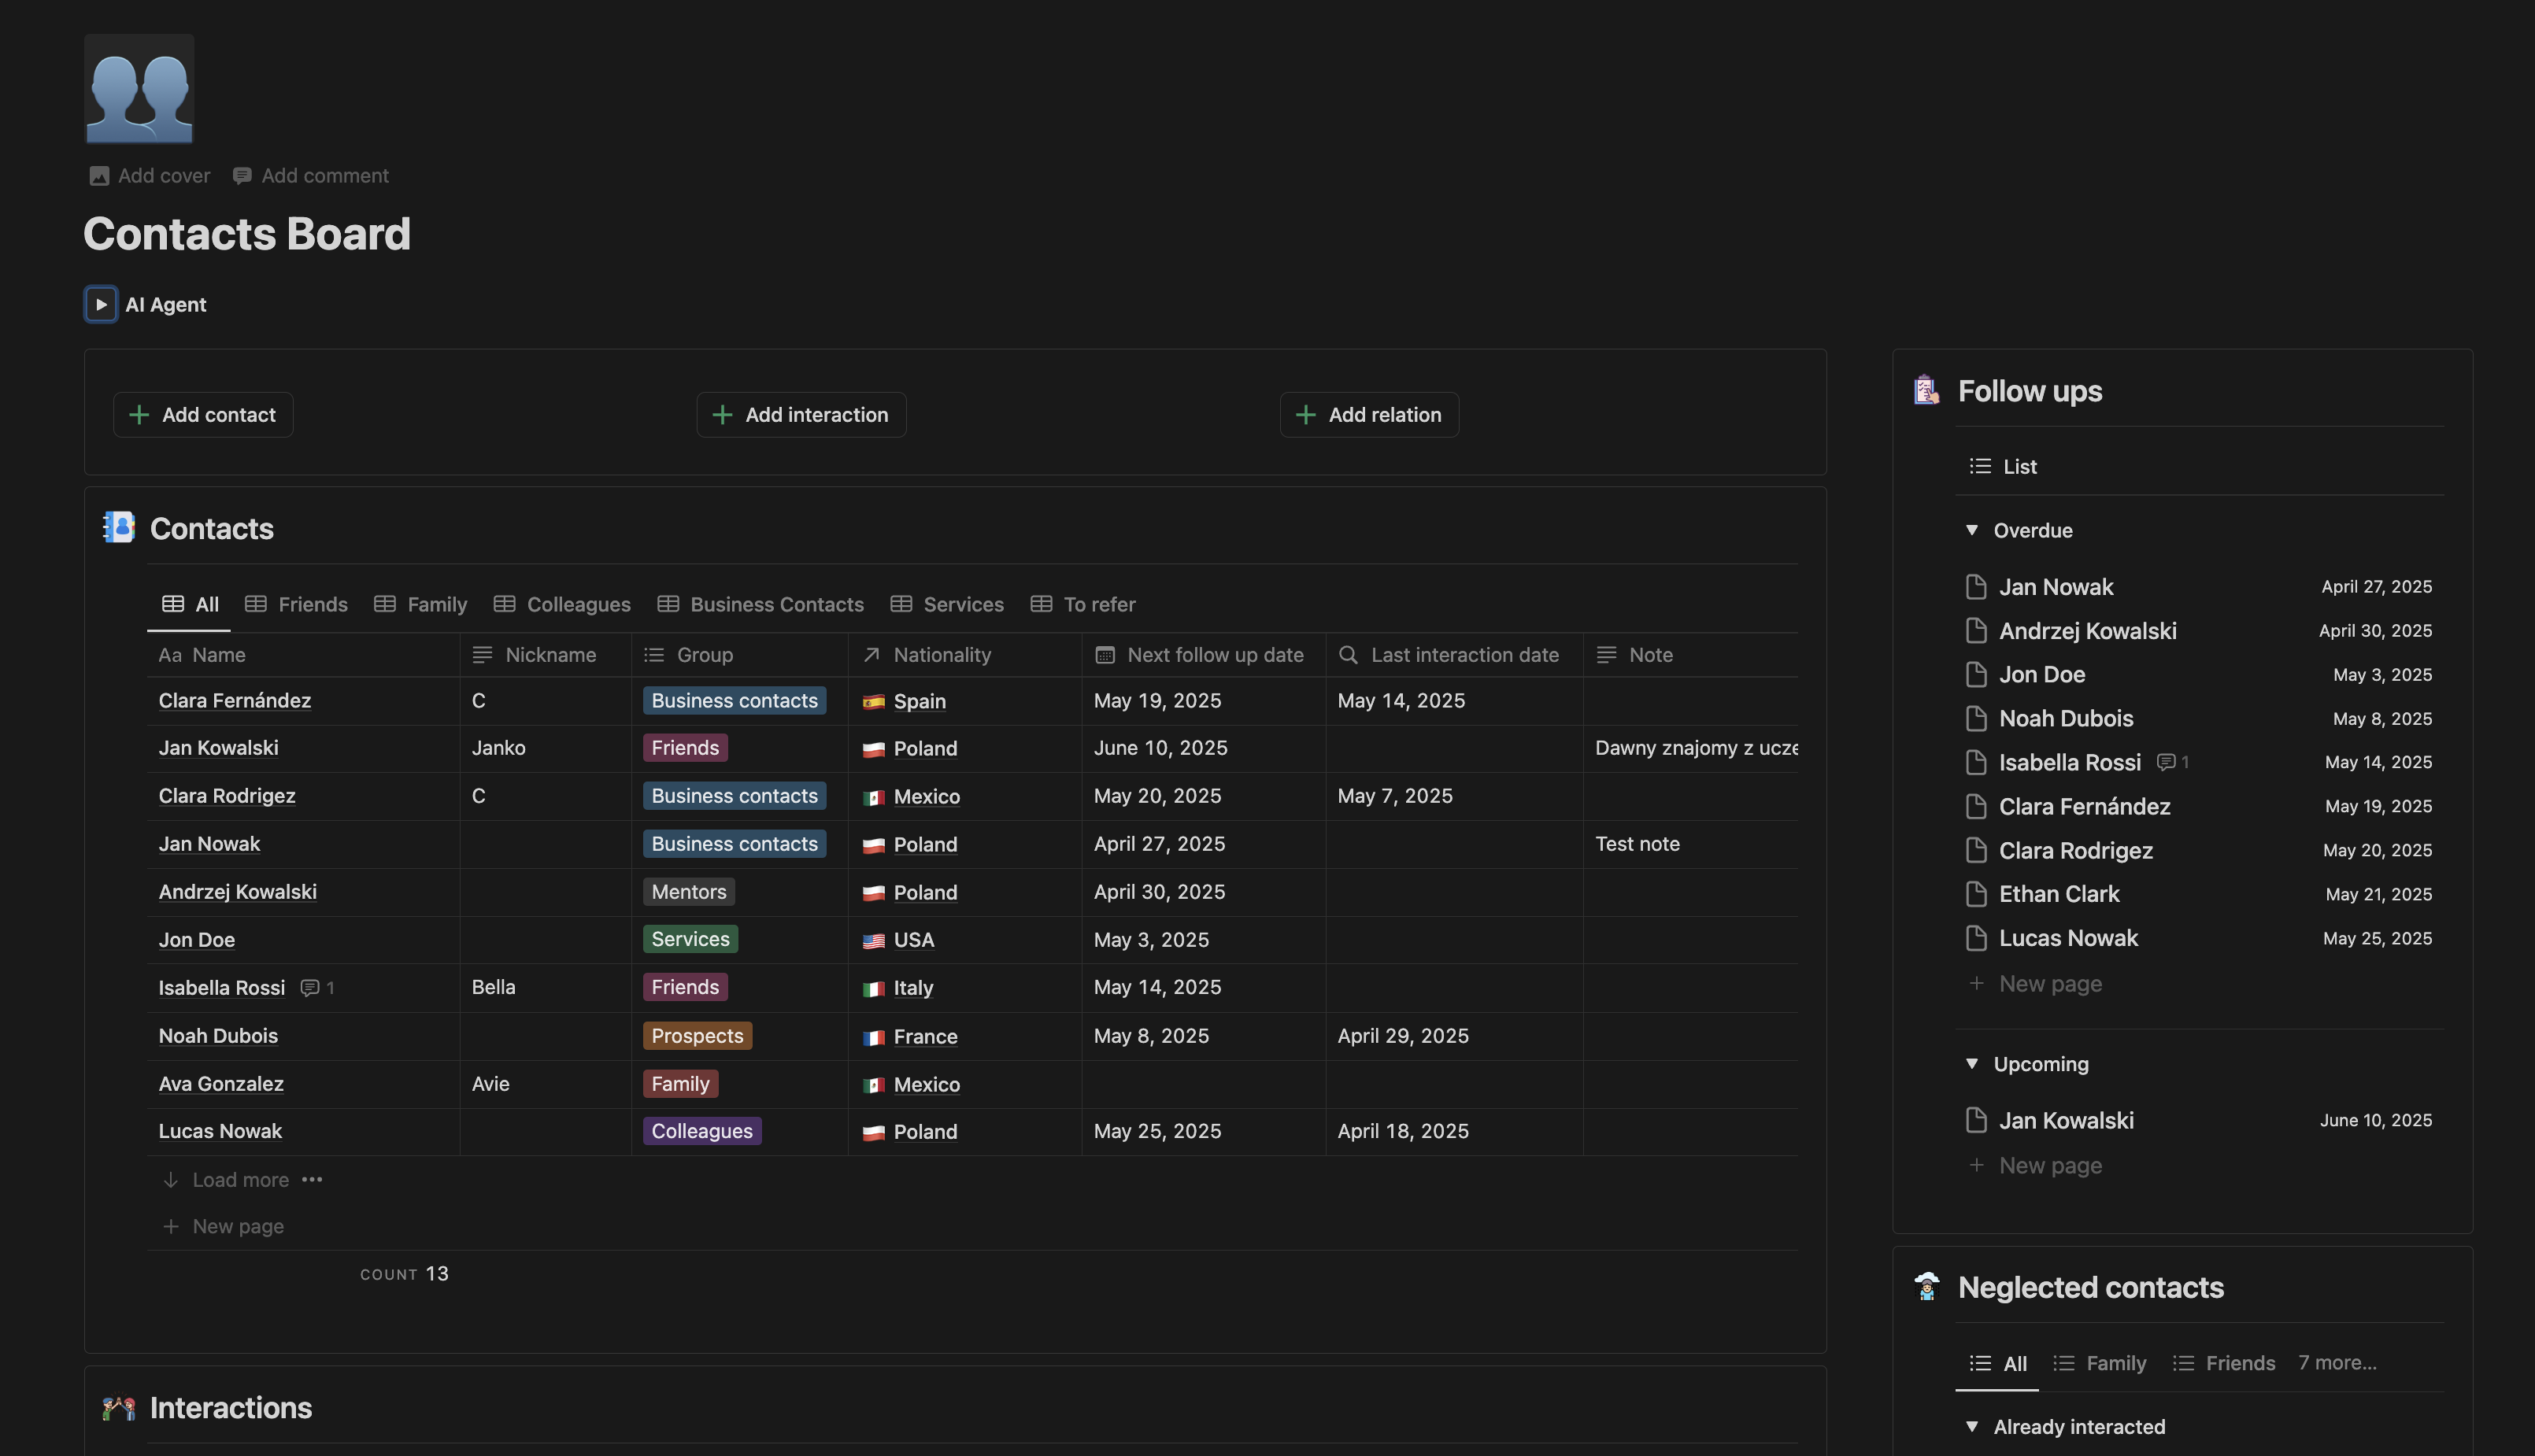The width and height of the screenshot is (2535, 1456).
Task: Click the calendar icon in Next follow up date header
Action: [1105, 654]
